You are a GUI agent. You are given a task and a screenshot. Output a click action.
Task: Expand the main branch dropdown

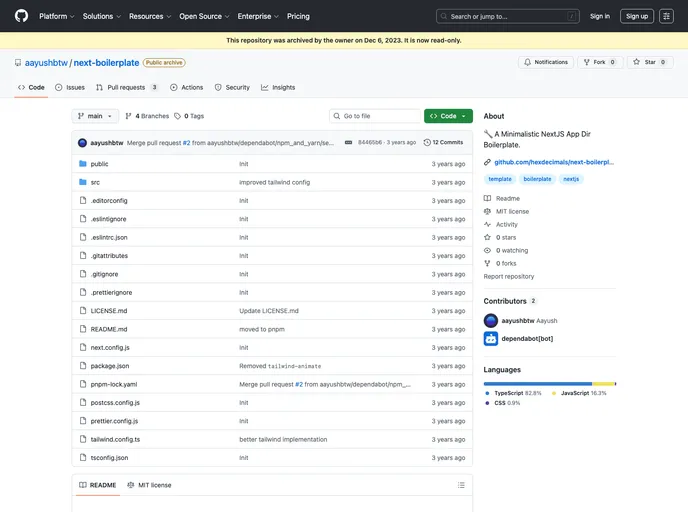95,116
